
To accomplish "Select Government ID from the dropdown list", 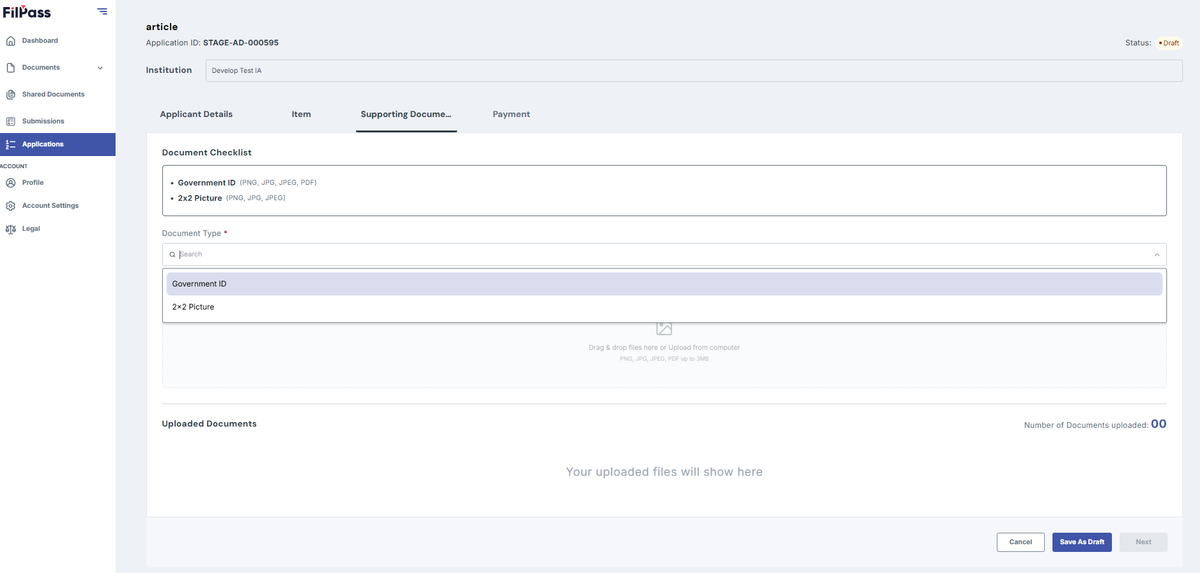I will pyautogui.click(x=664, y=284).
